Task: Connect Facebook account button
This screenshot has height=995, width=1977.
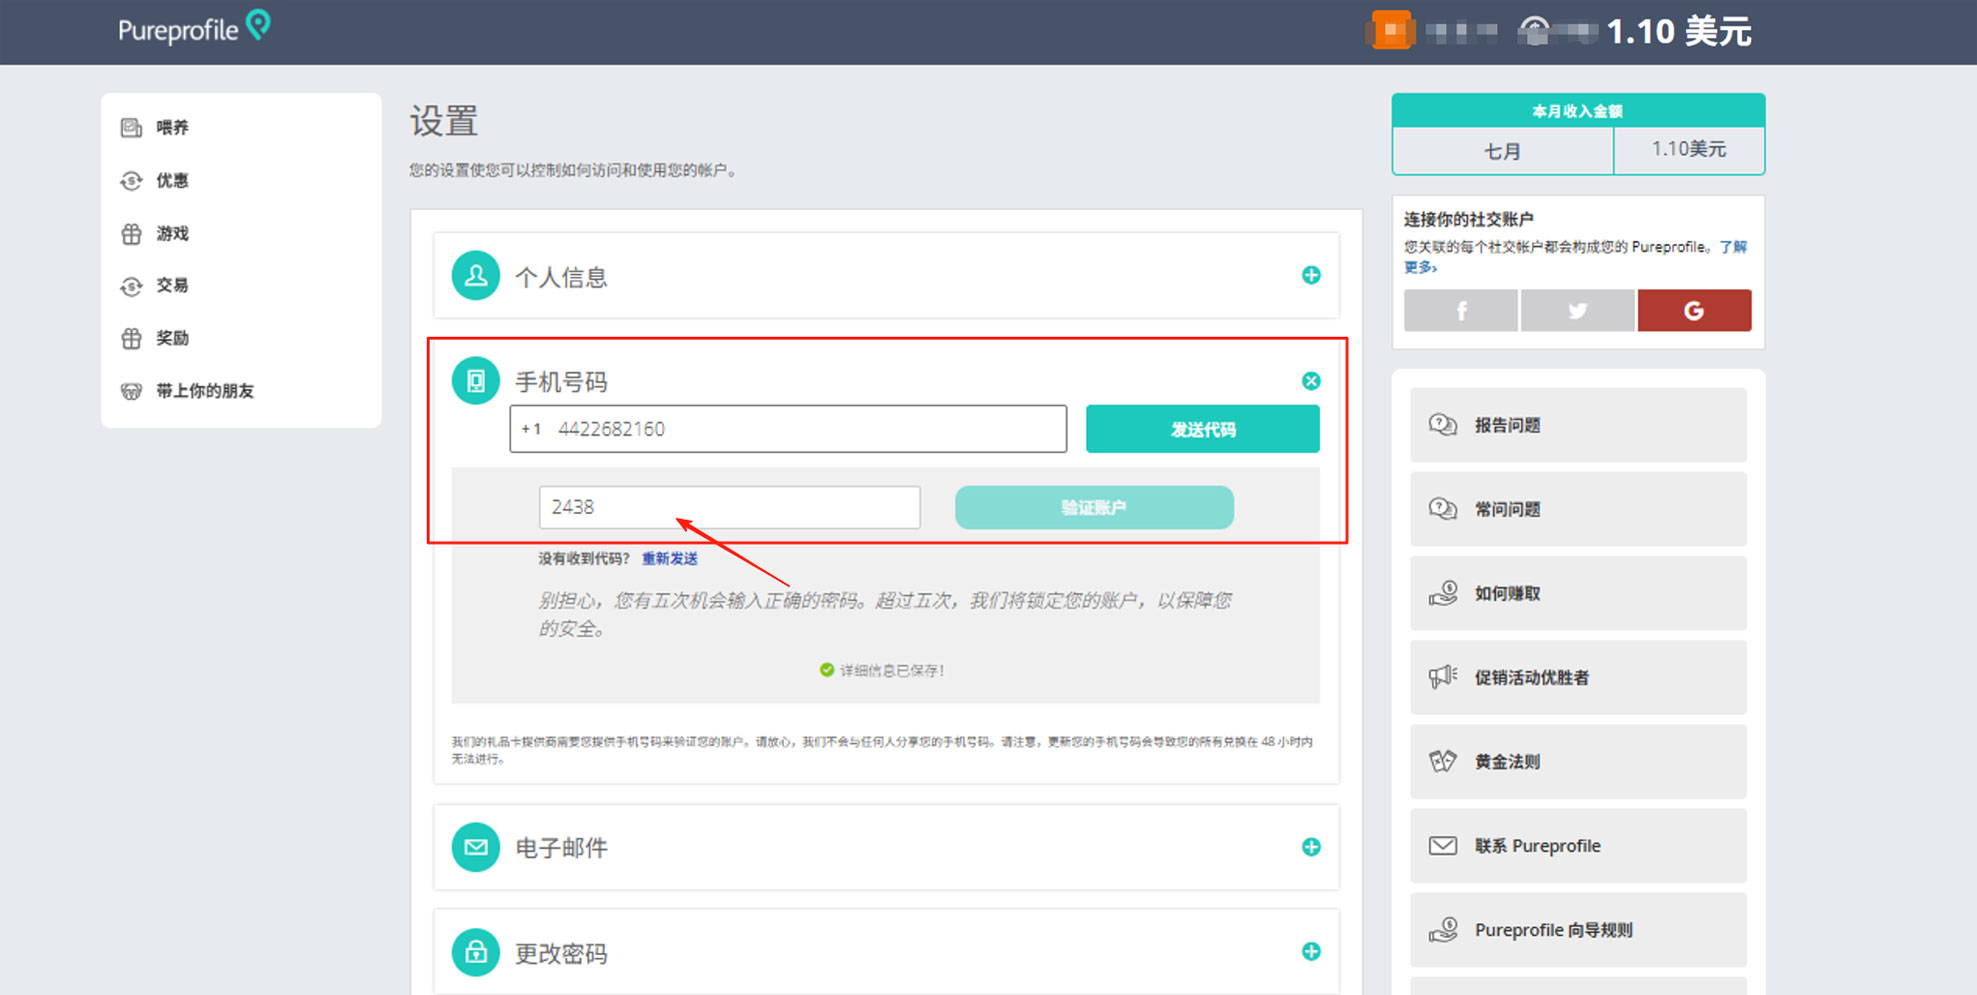Action: pos(1461,311)
